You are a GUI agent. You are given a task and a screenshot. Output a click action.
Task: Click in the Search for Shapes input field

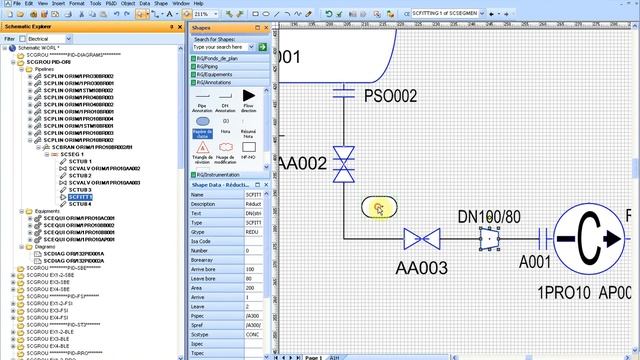click(x=220, y=47)
